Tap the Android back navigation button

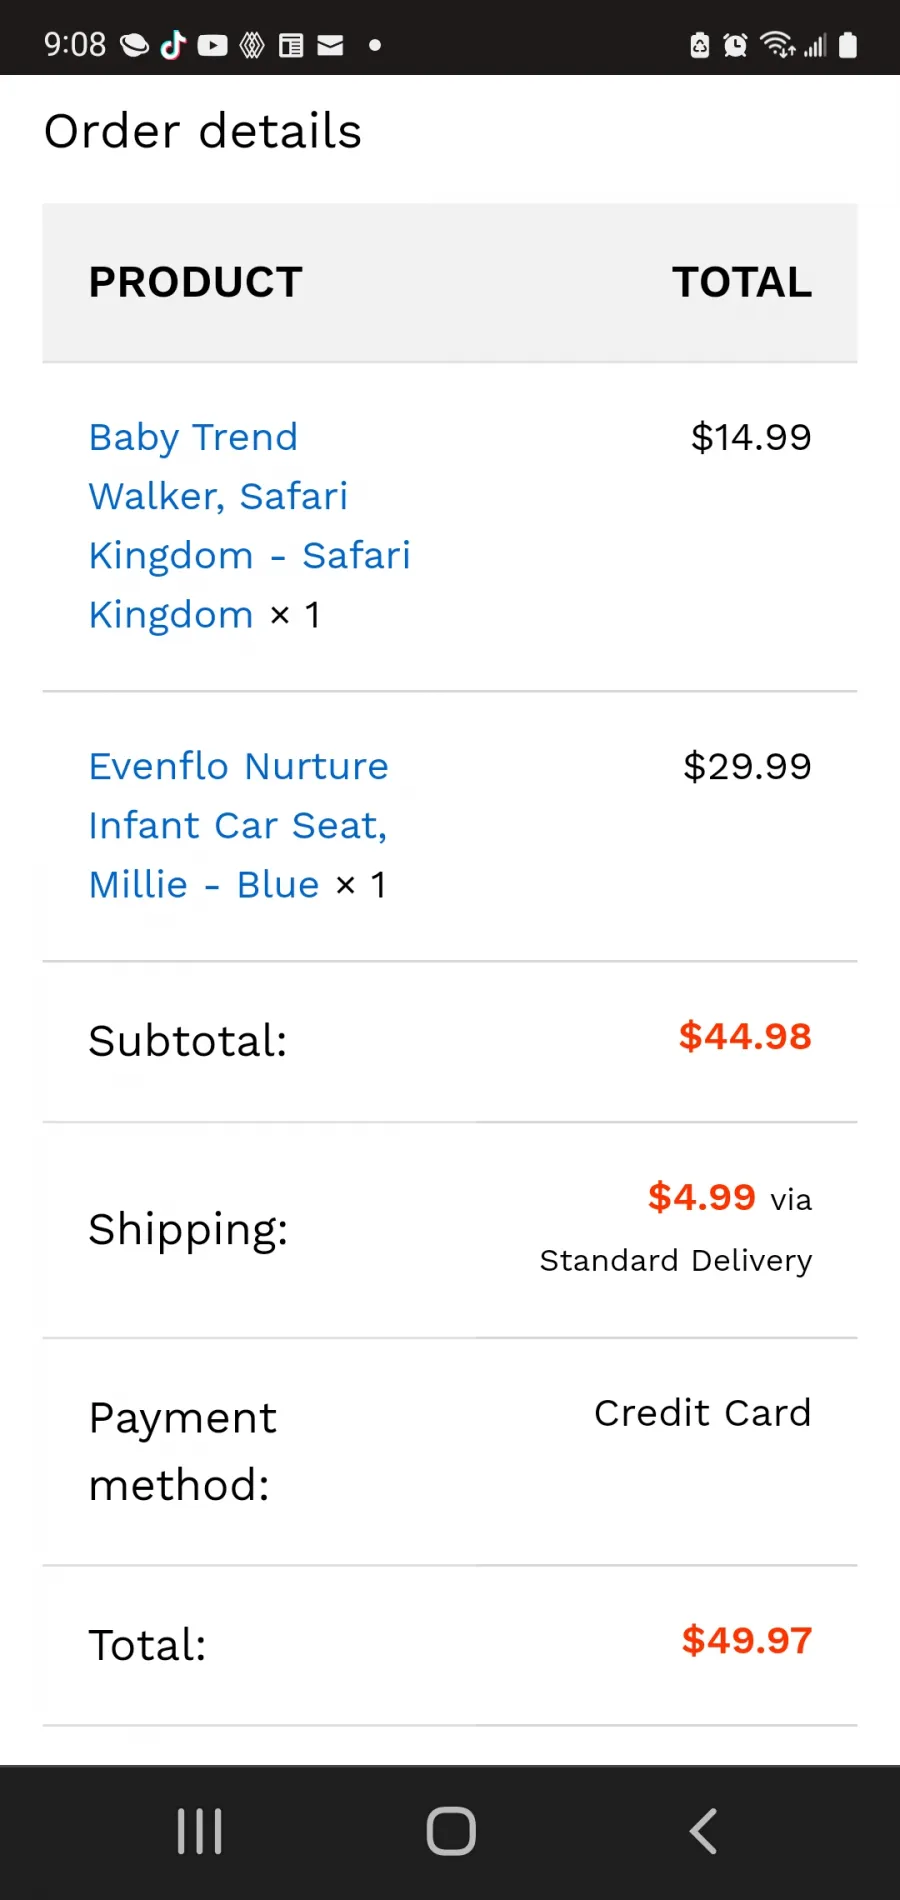[704, 1832]
